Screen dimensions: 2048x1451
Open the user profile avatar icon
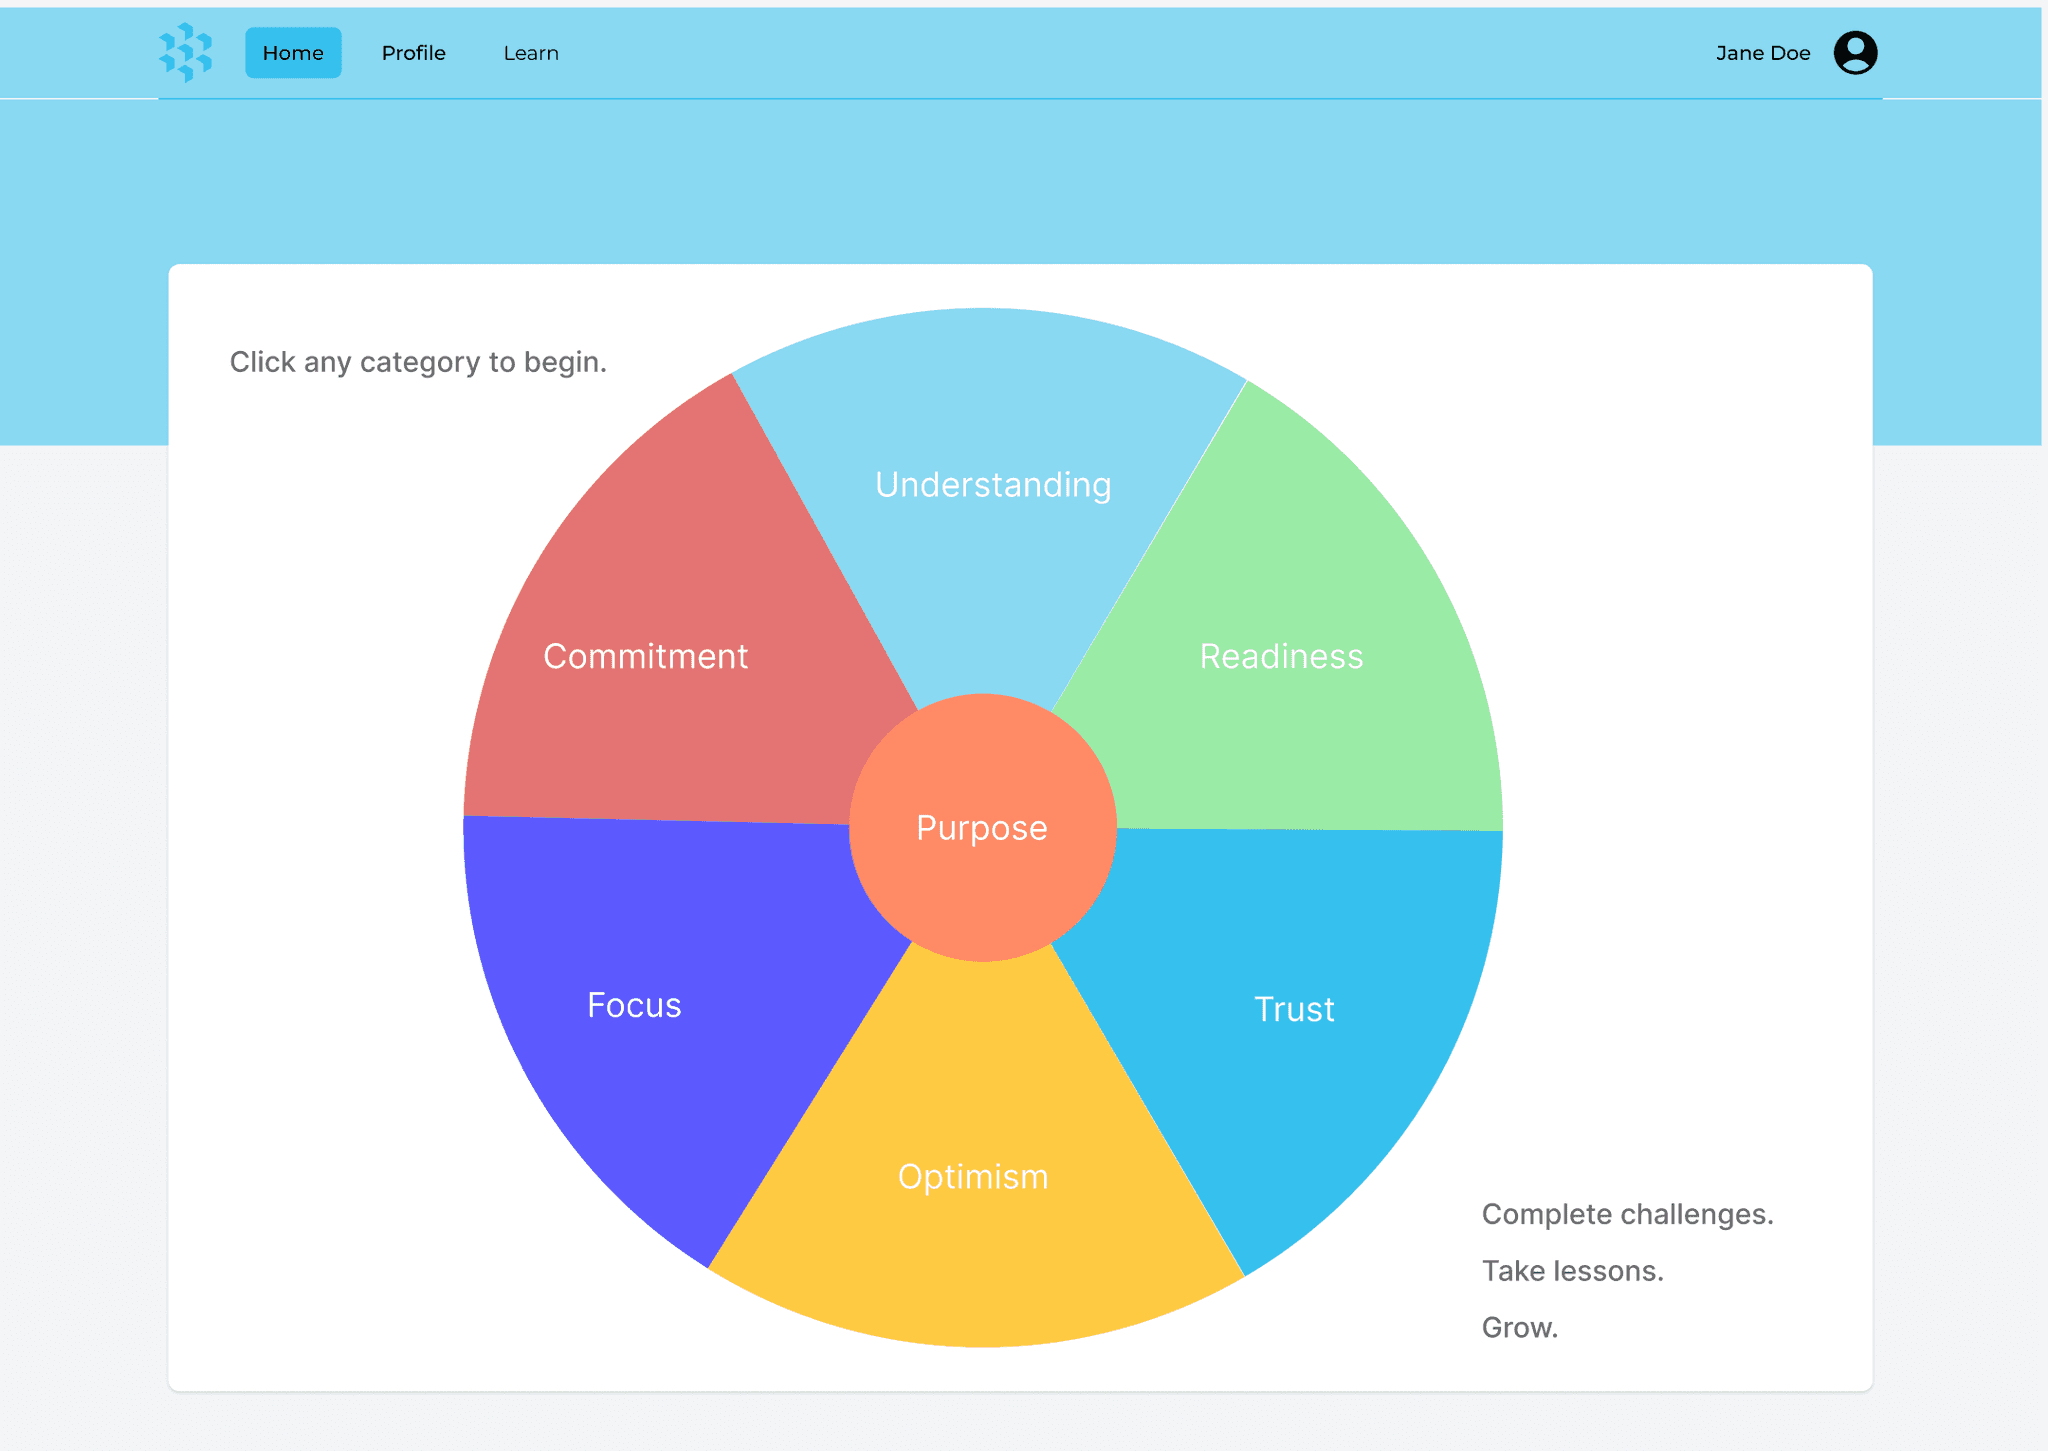(x=1856, y=52)
